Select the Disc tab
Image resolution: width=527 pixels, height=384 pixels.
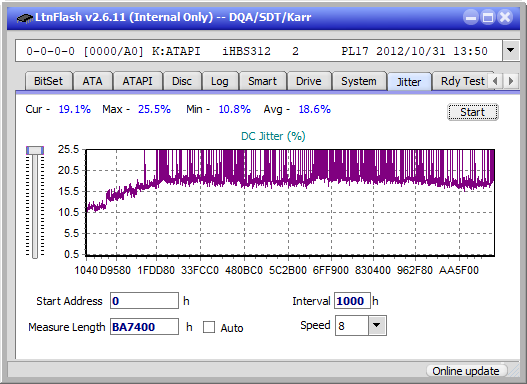[x=182, y=81]
